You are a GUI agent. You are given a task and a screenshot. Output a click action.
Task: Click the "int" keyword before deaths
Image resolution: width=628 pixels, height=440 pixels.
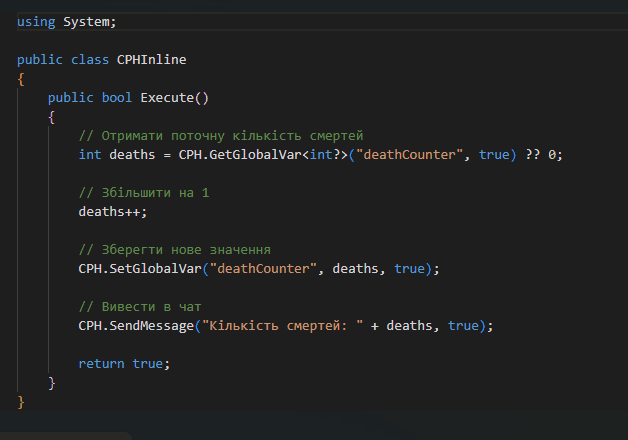(x=90, y=155)
